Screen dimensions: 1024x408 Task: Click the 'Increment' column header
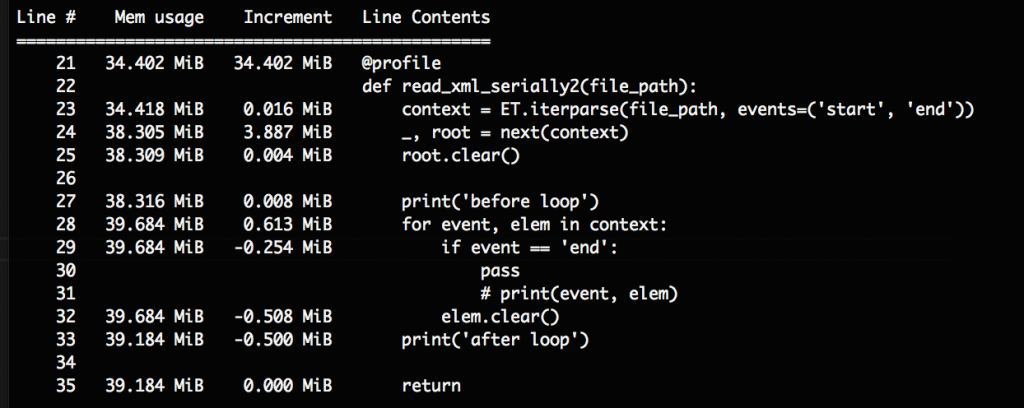pos(288,17)
